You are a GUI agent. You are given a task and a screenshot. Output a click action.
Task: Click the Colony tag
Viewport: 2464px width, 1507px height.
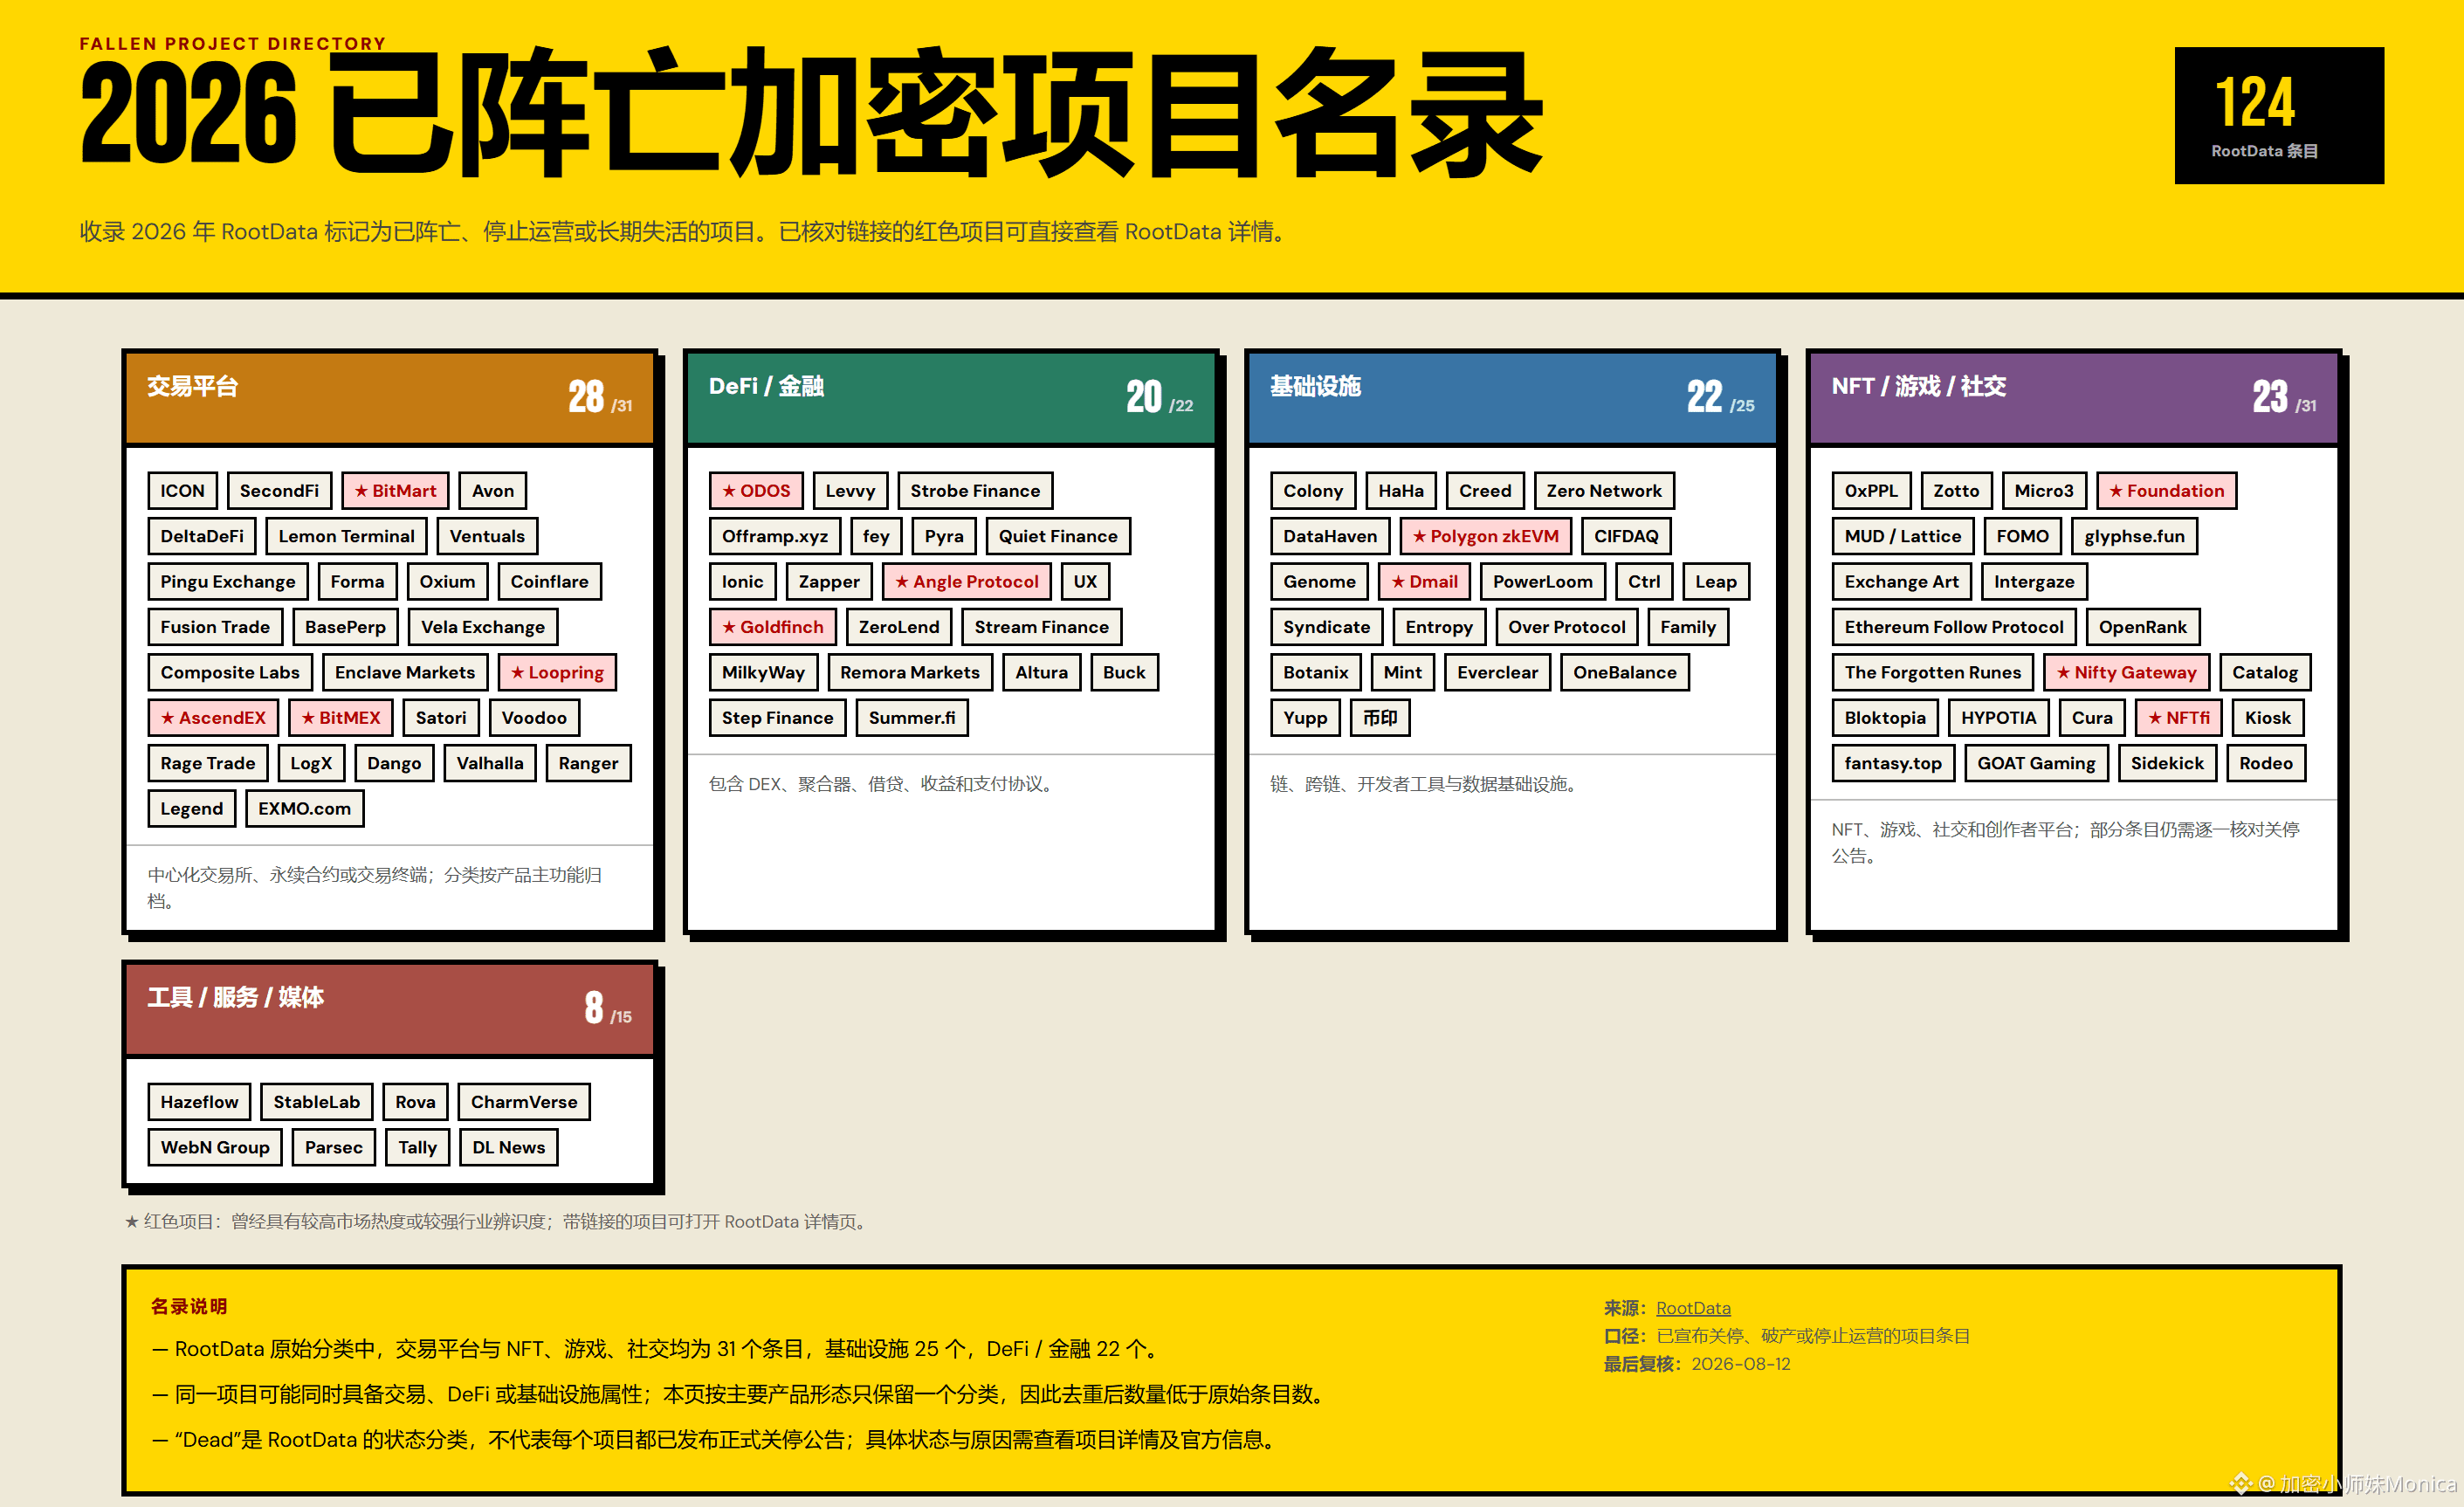pos(1313,491)
